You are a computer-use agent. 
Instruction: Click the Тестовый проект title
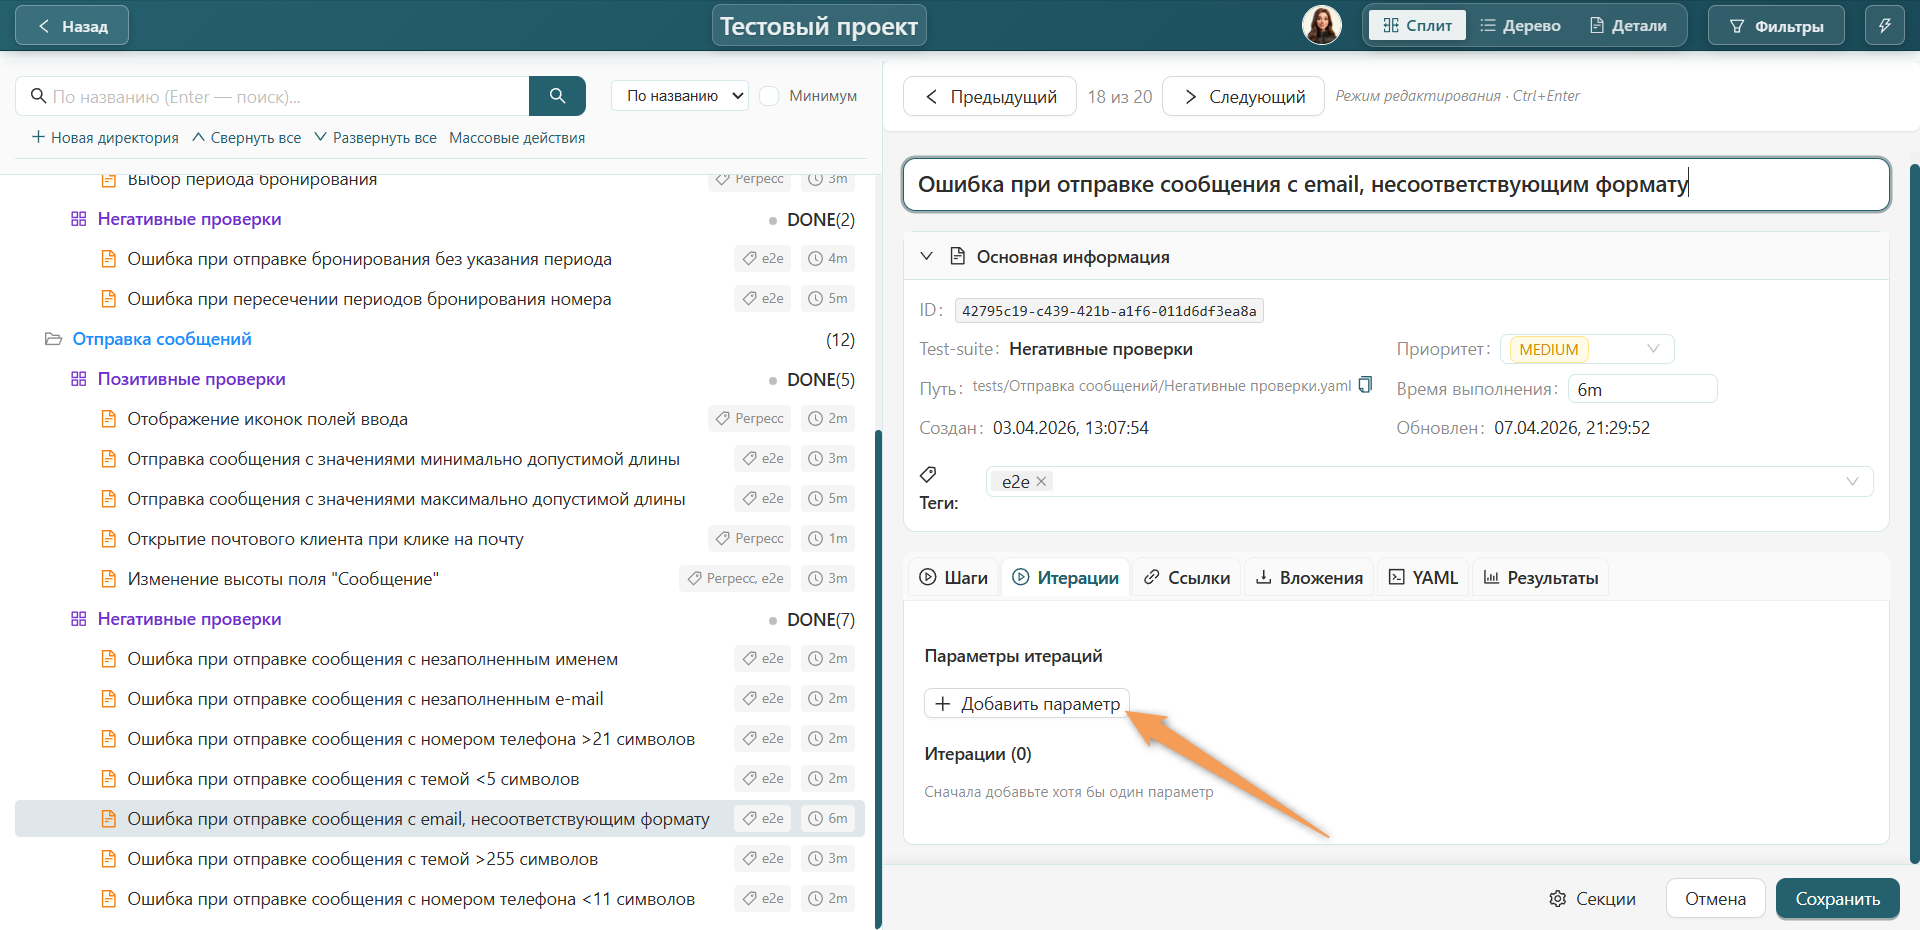(819, 26)
